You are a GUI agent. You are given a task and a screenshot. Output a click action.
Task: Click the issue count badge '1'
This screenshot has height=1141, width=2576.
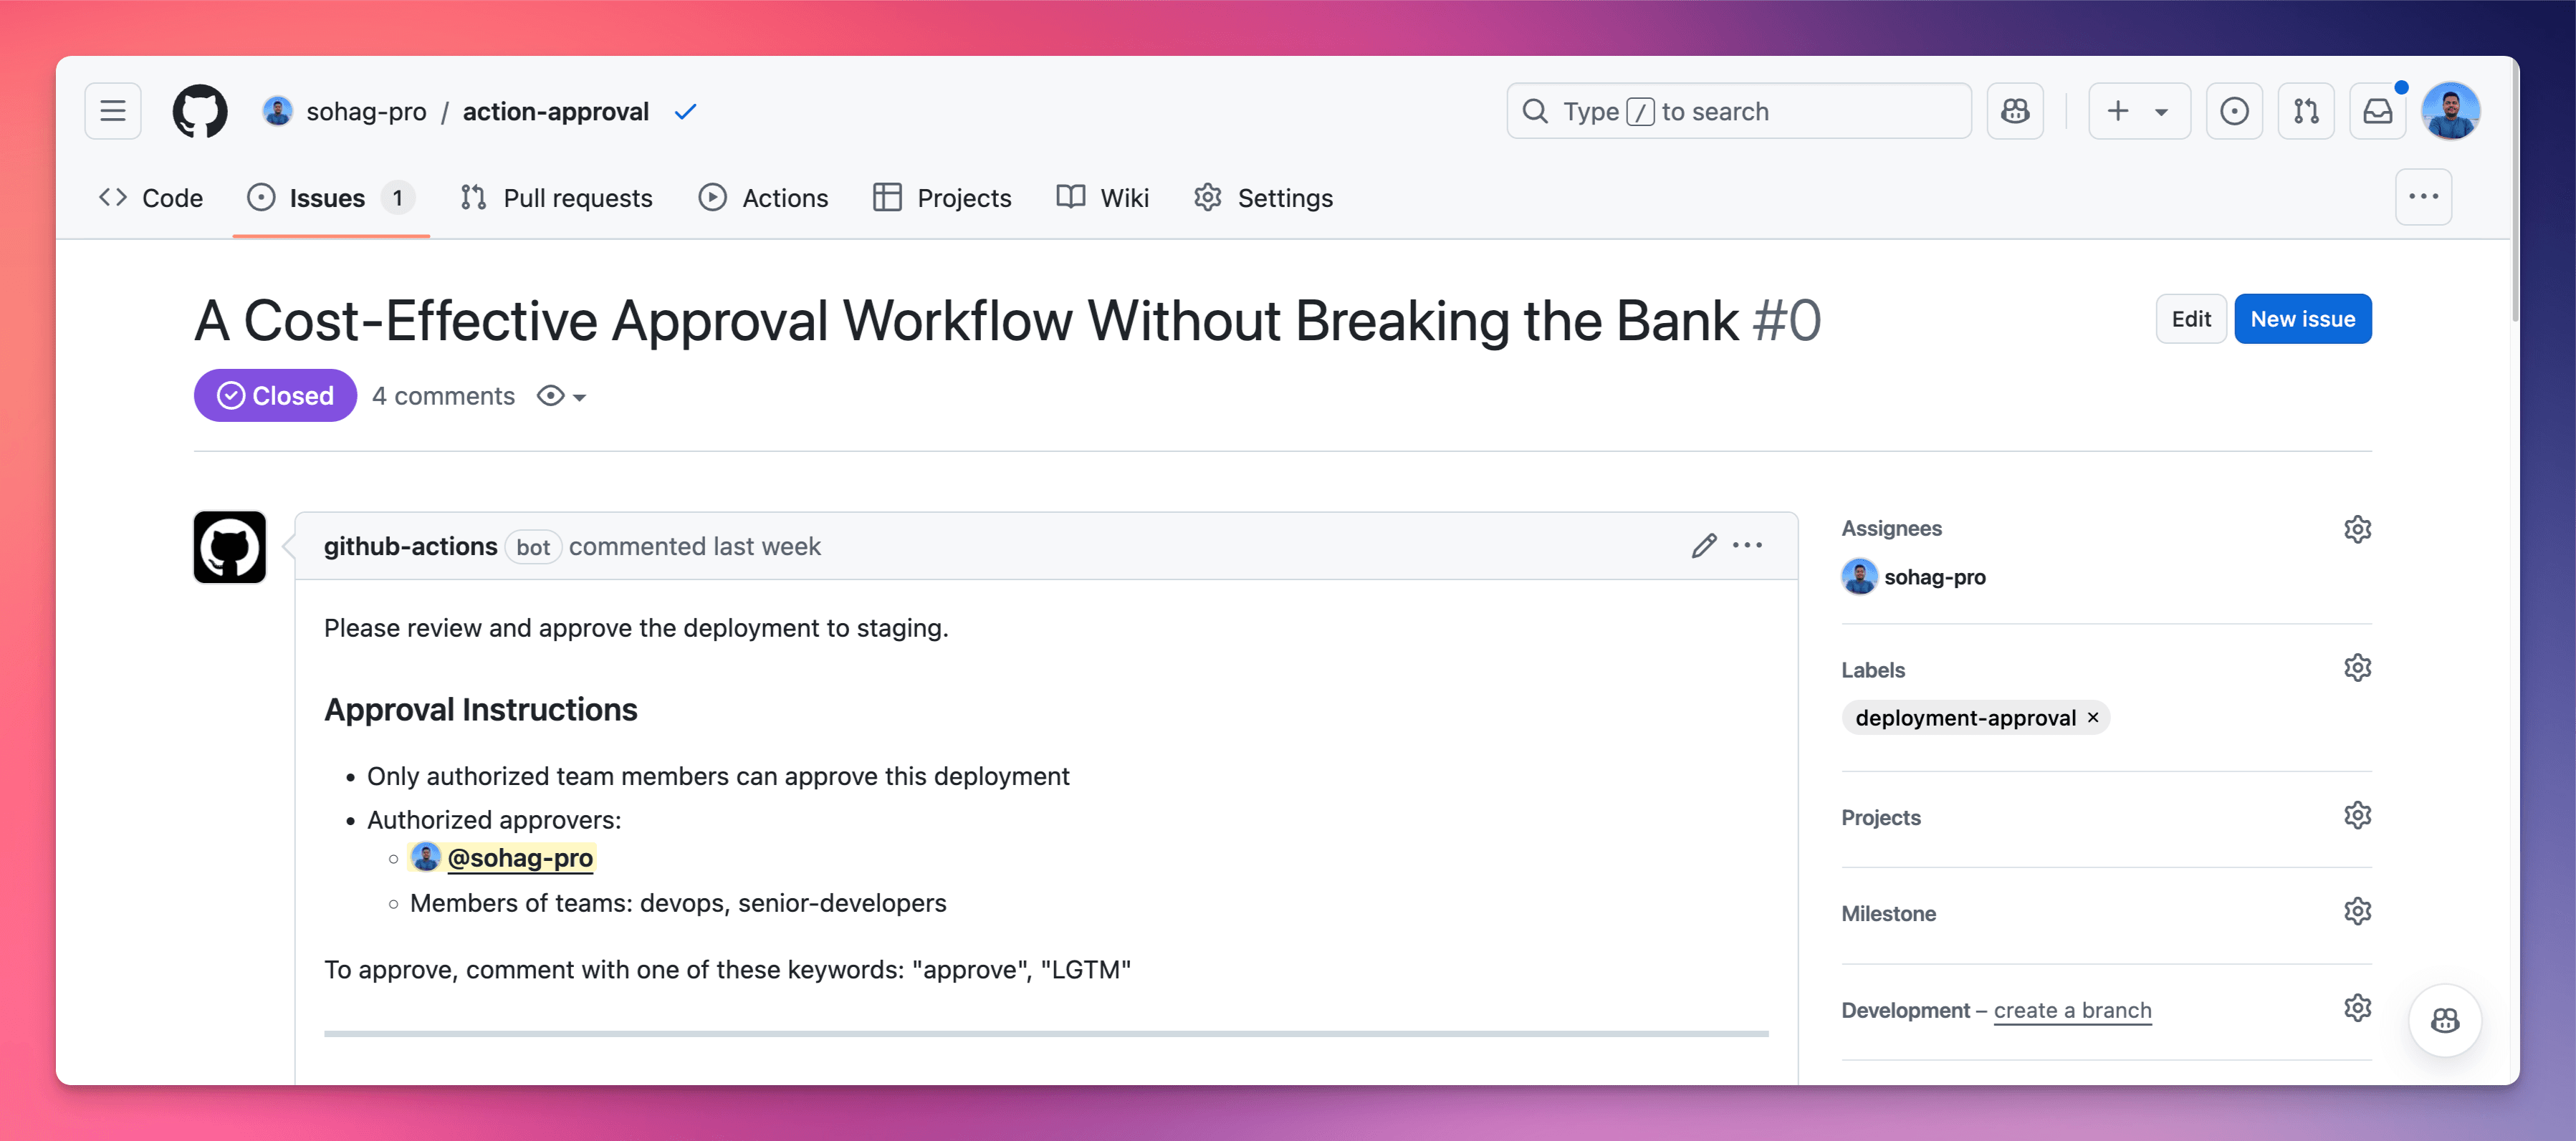click(397, 198)
